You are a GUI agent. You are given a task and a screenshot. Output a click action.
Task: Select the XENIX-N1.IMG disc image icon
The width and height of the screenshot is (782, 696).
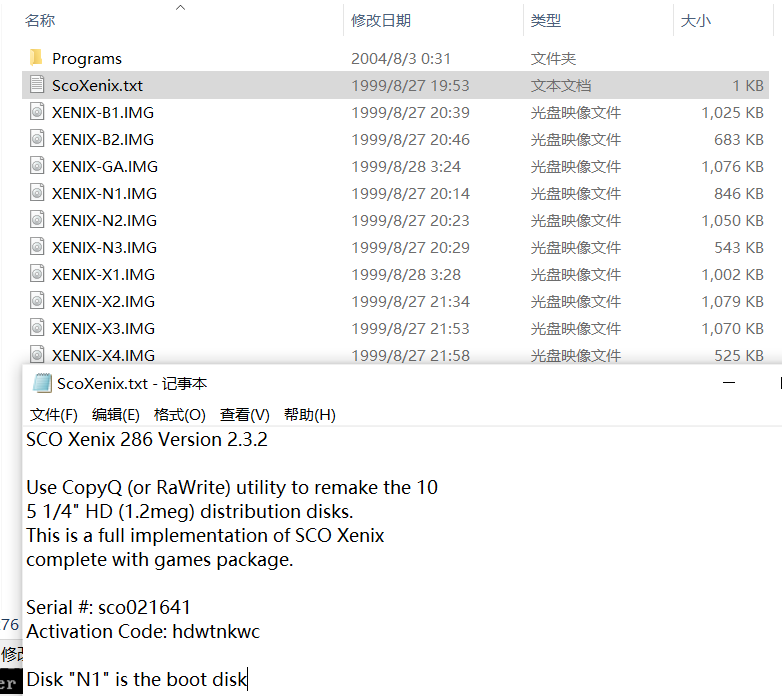point(37,192)
